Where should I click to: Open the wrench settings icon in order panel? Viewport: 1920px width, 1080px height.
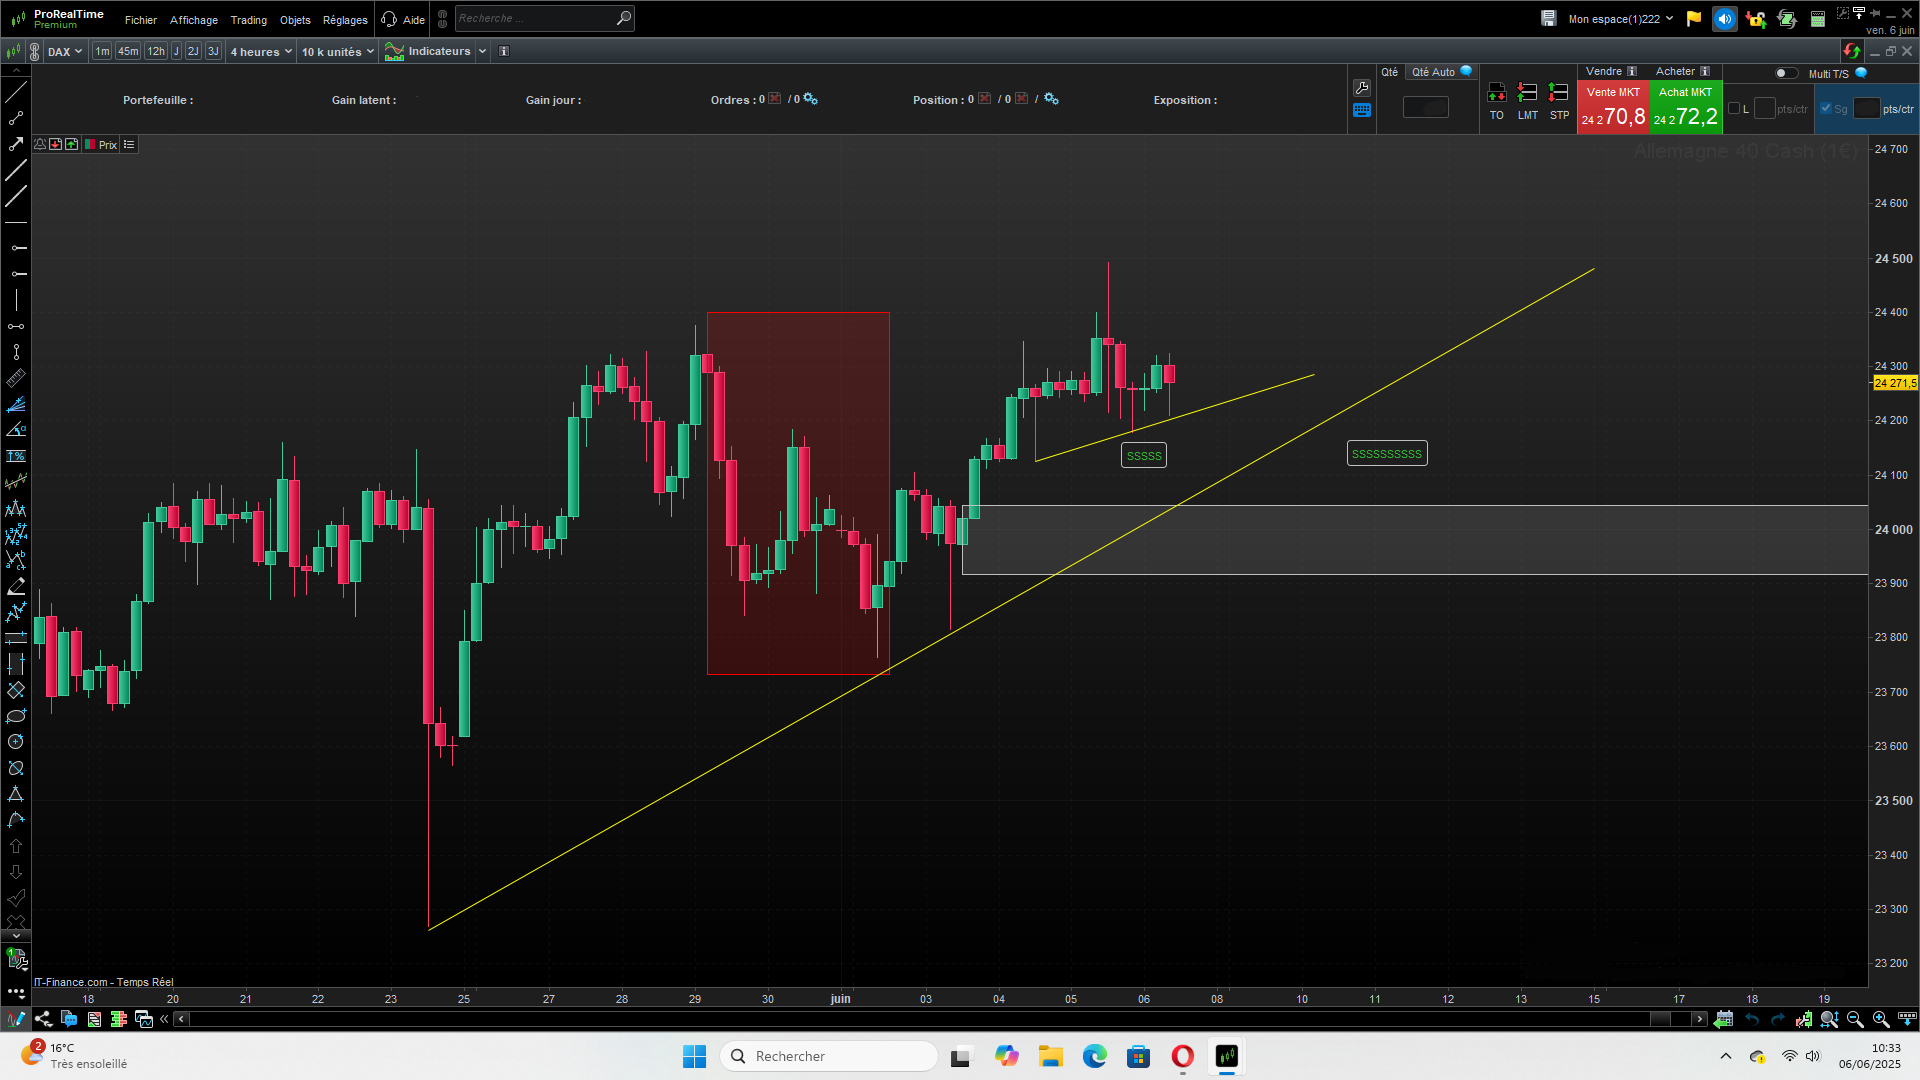pyautogui.click(x=1362, y=88)
